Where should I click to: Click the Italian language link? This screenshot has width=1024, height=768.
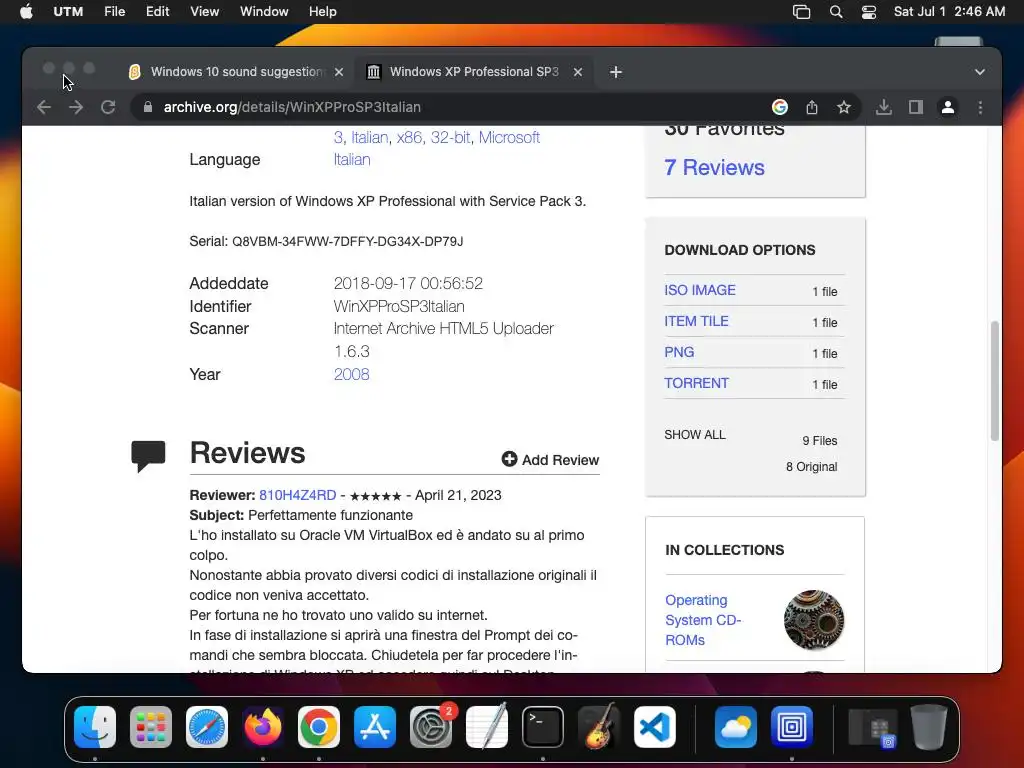352,159
